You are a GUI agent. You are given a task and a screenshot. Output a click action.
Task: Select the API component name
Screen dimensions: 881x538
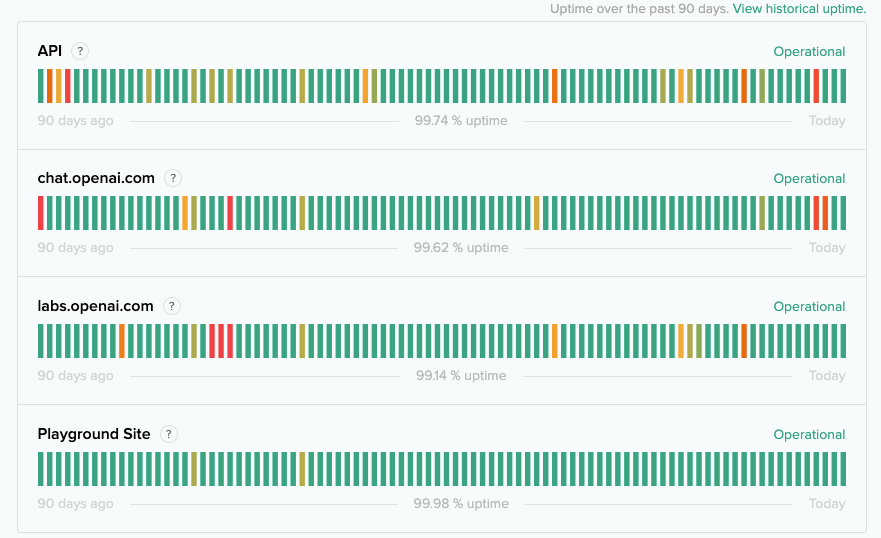pyautogui.click(x=49, y=51)
